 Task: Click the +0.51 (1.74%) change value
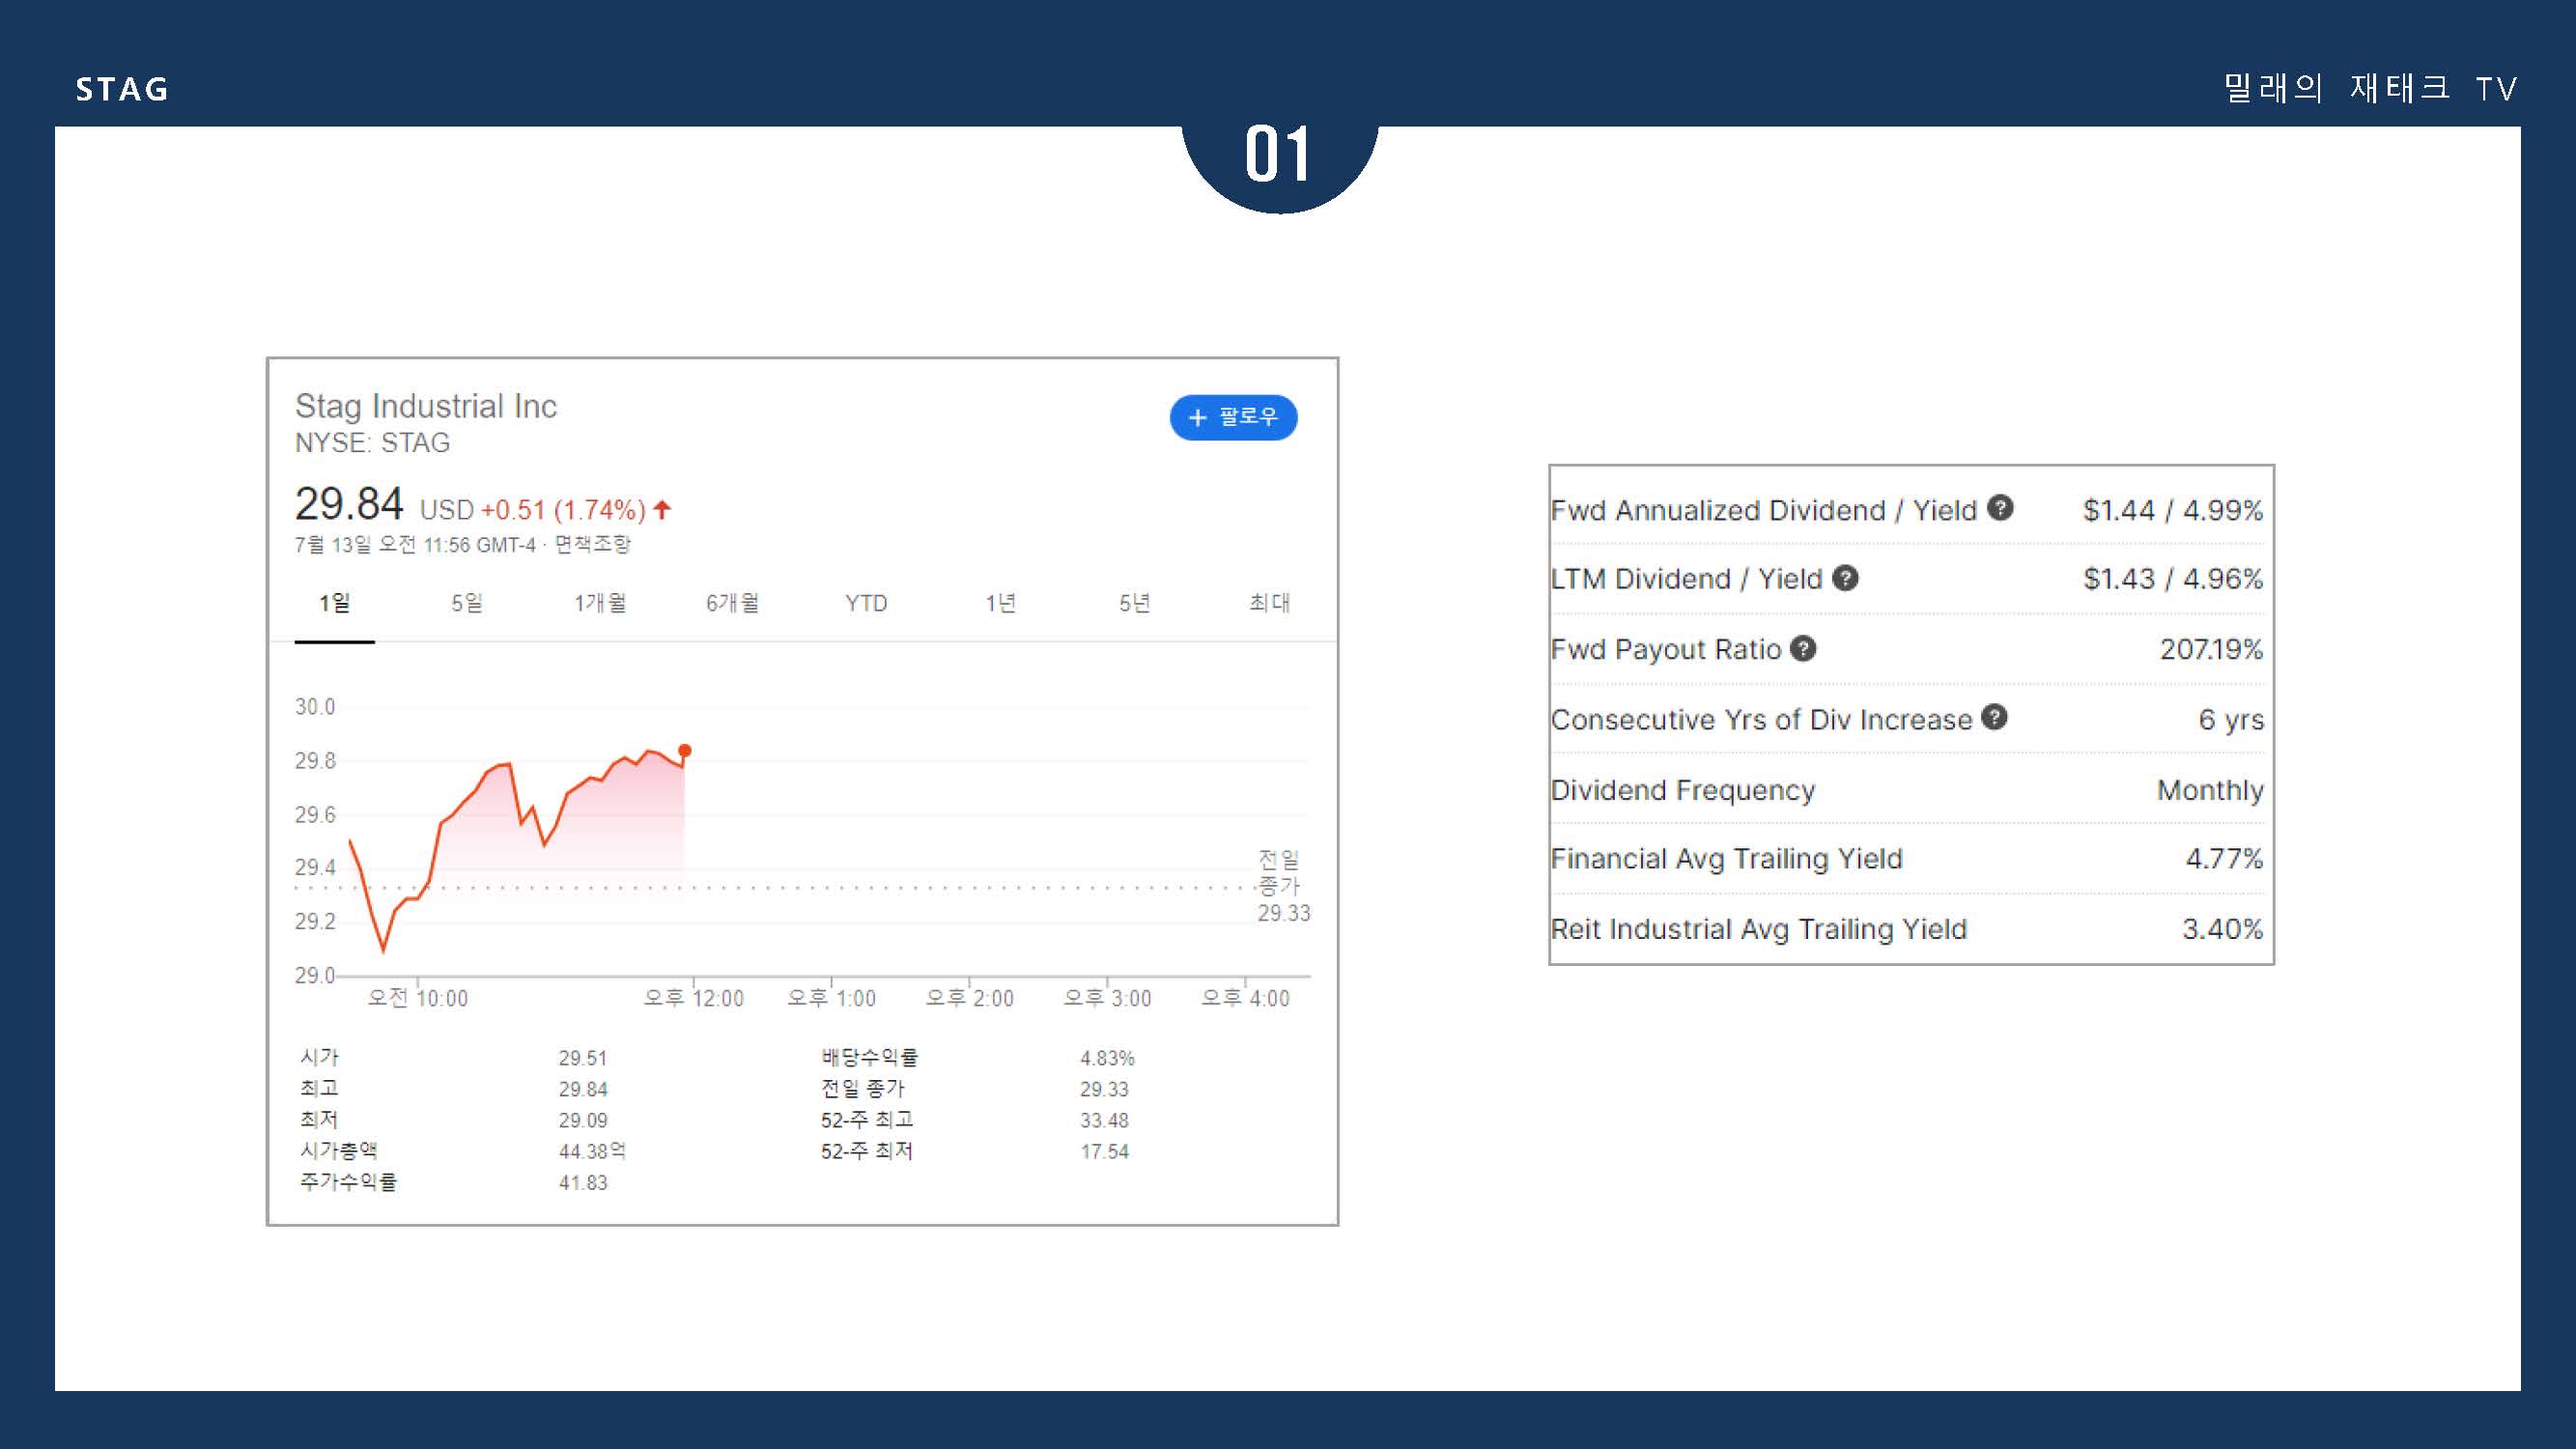pyautogui.click(x=563, y=510)
